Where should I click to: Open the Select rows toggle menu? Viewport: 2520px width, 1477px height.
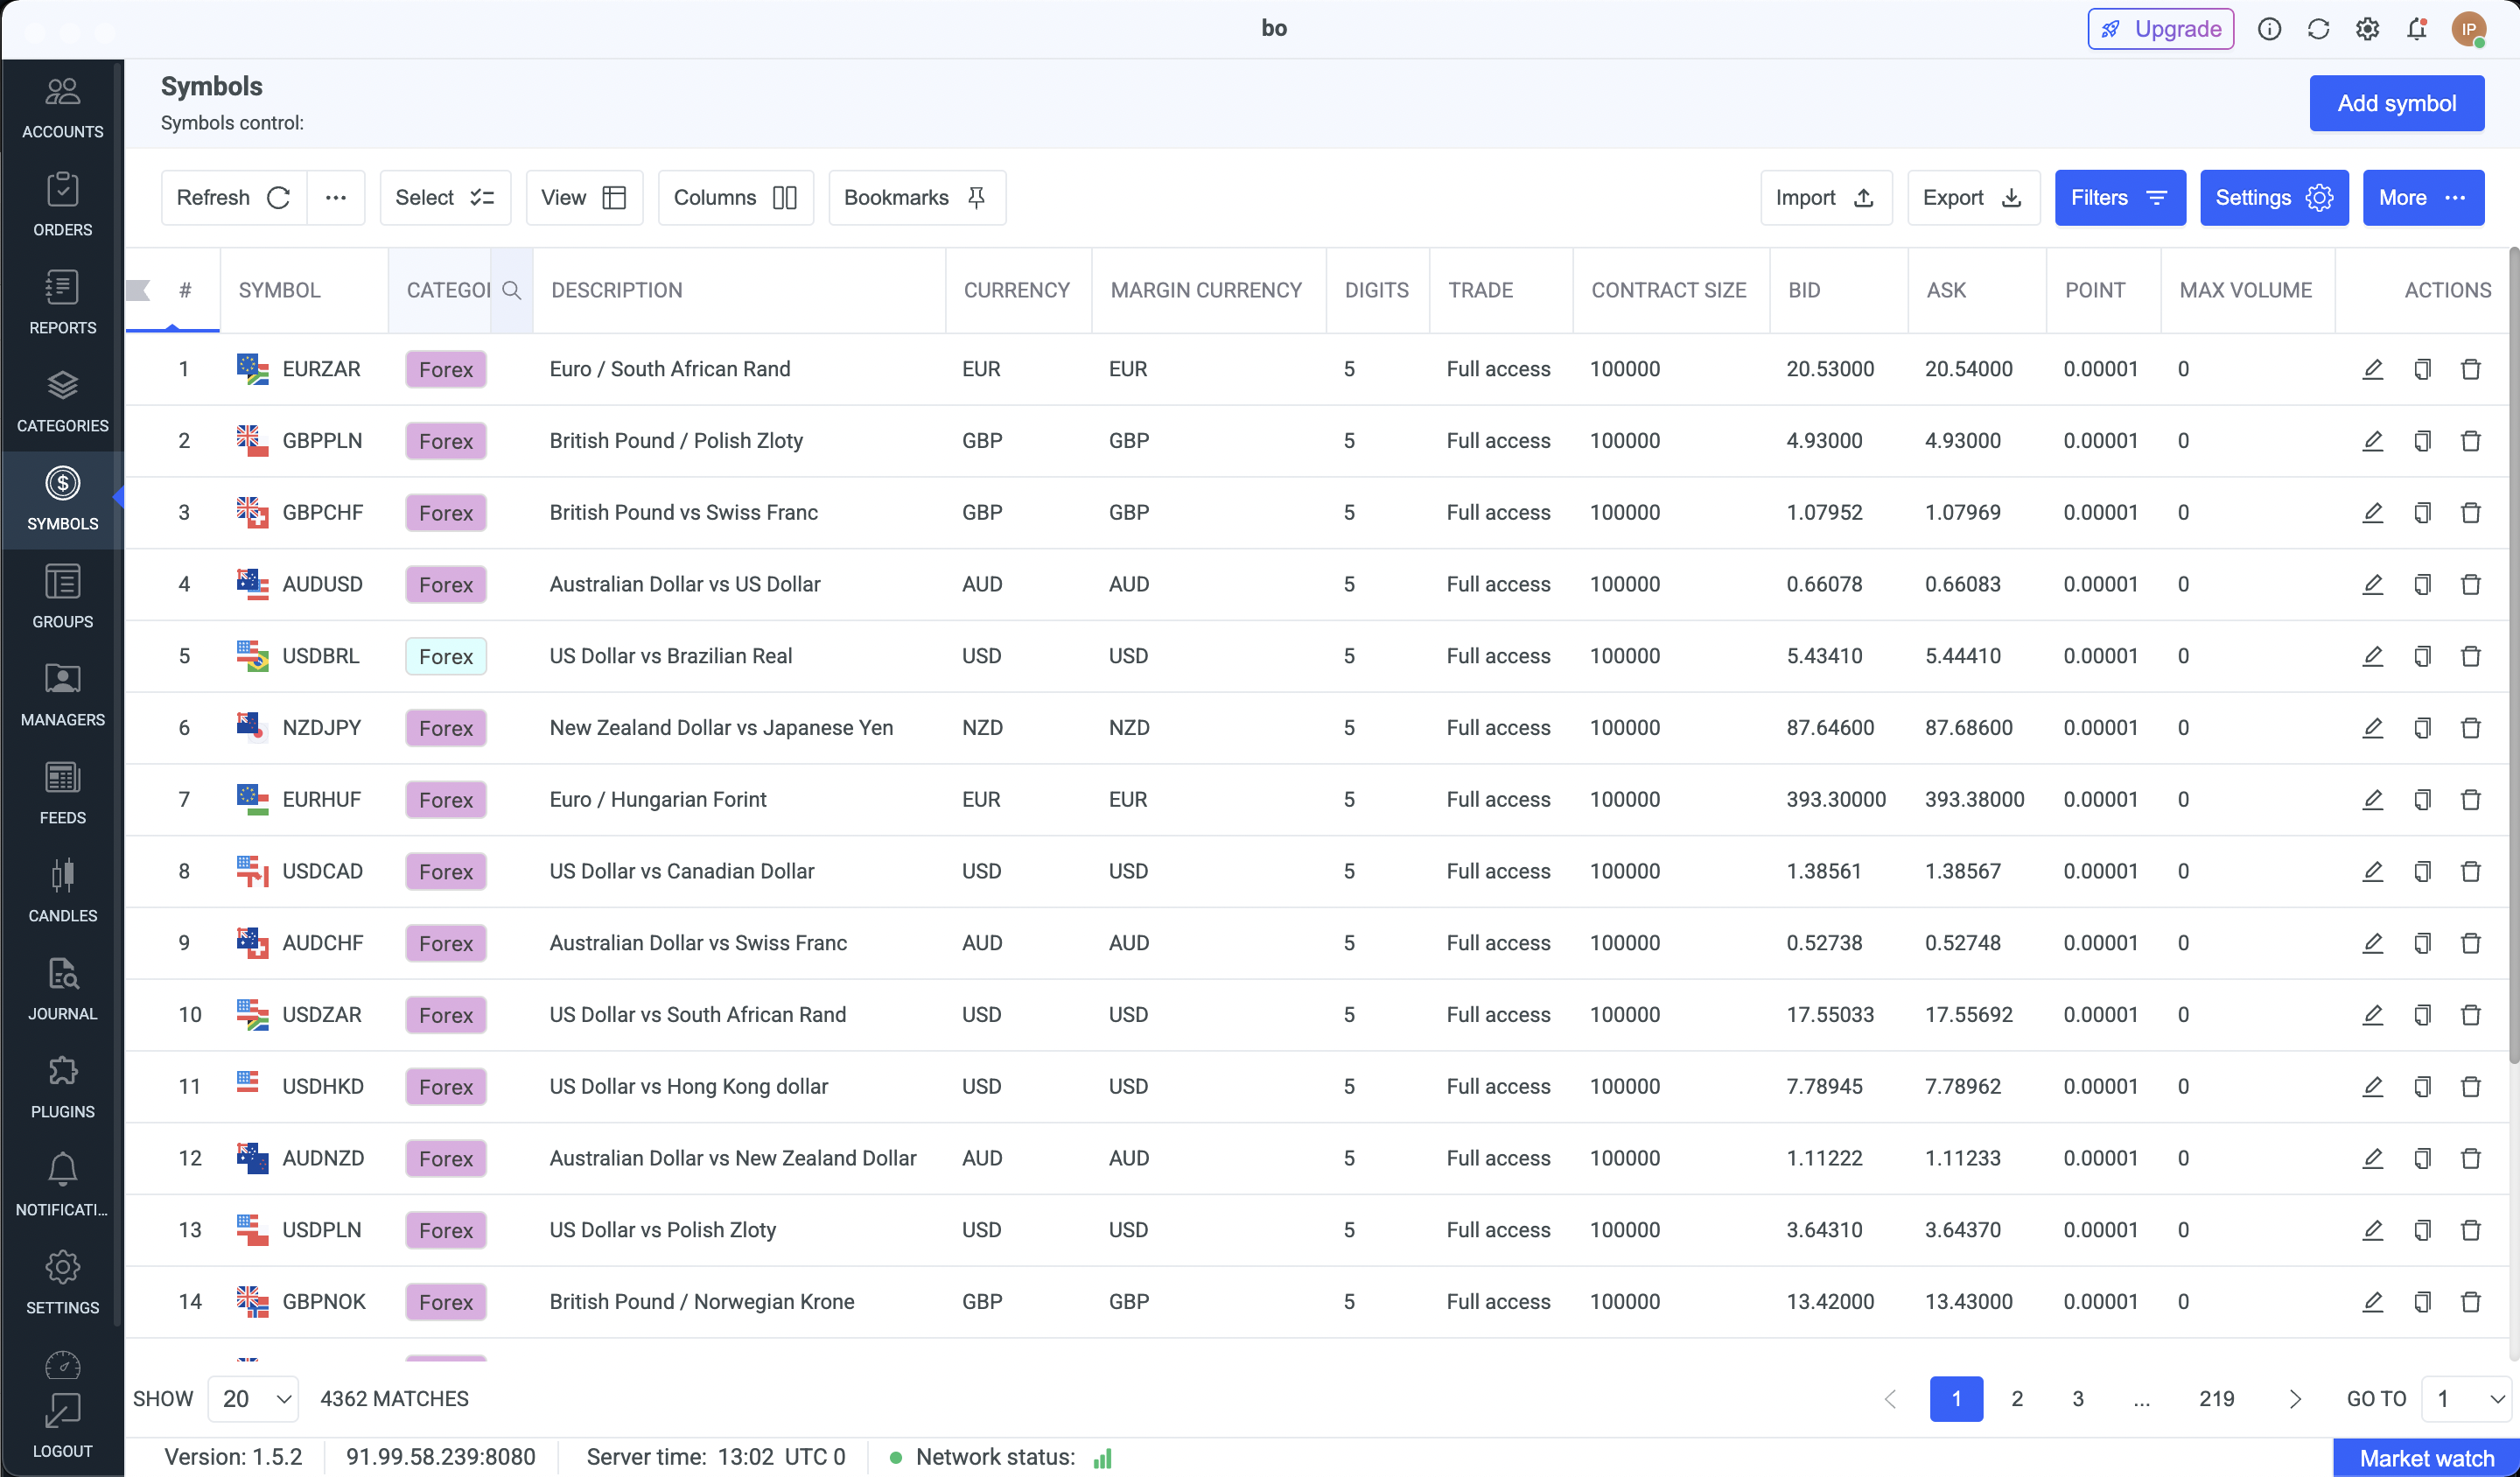[445, 198]
